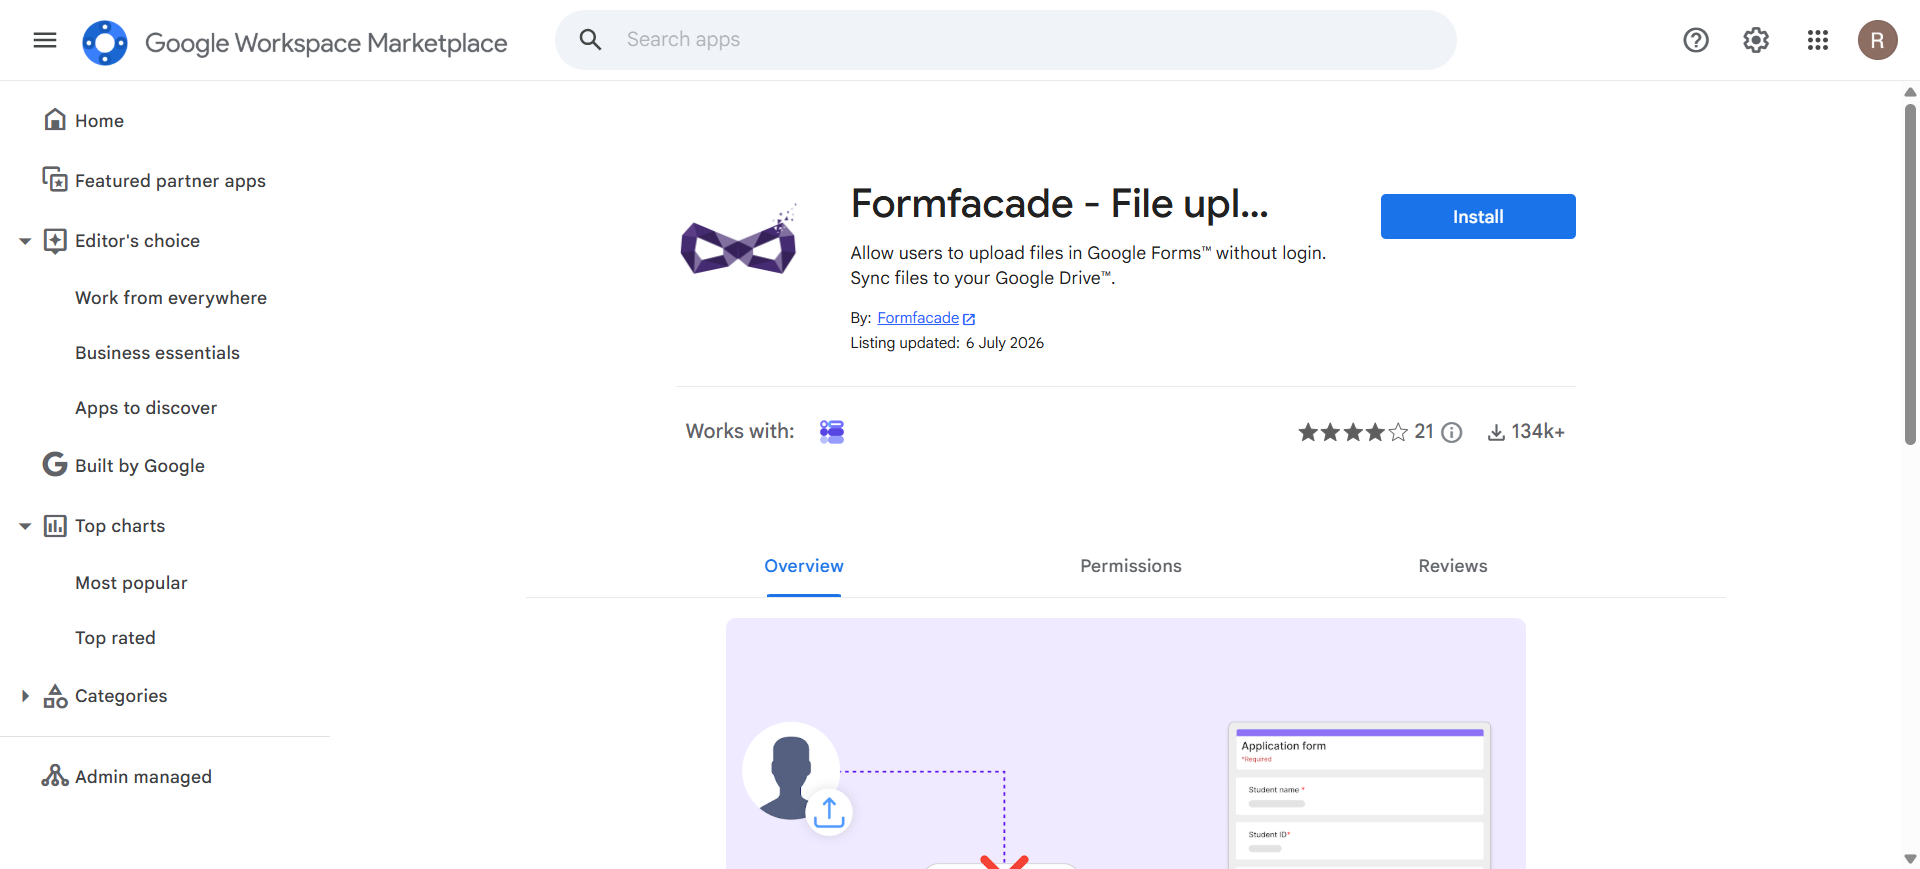Open Apps to discover
1920x869 pixels.
(146, 408)
